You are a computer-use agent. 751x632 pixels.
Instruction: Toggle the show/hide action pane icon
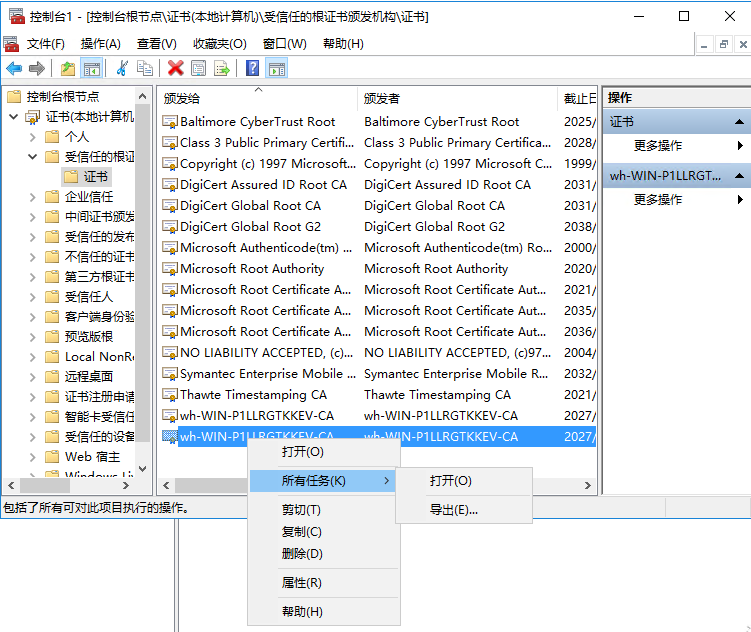[277, 68]
